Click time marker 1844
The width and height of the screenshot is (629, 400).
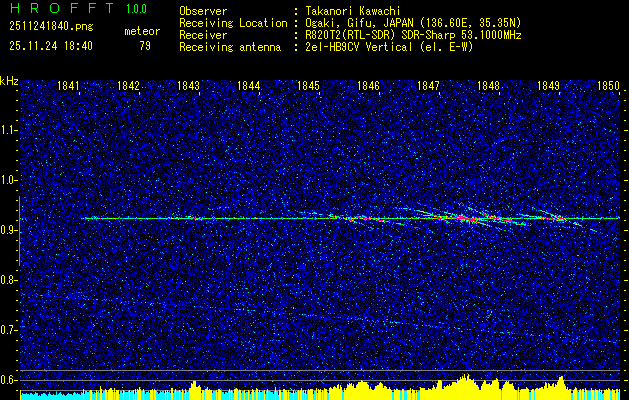click(248, 85)
